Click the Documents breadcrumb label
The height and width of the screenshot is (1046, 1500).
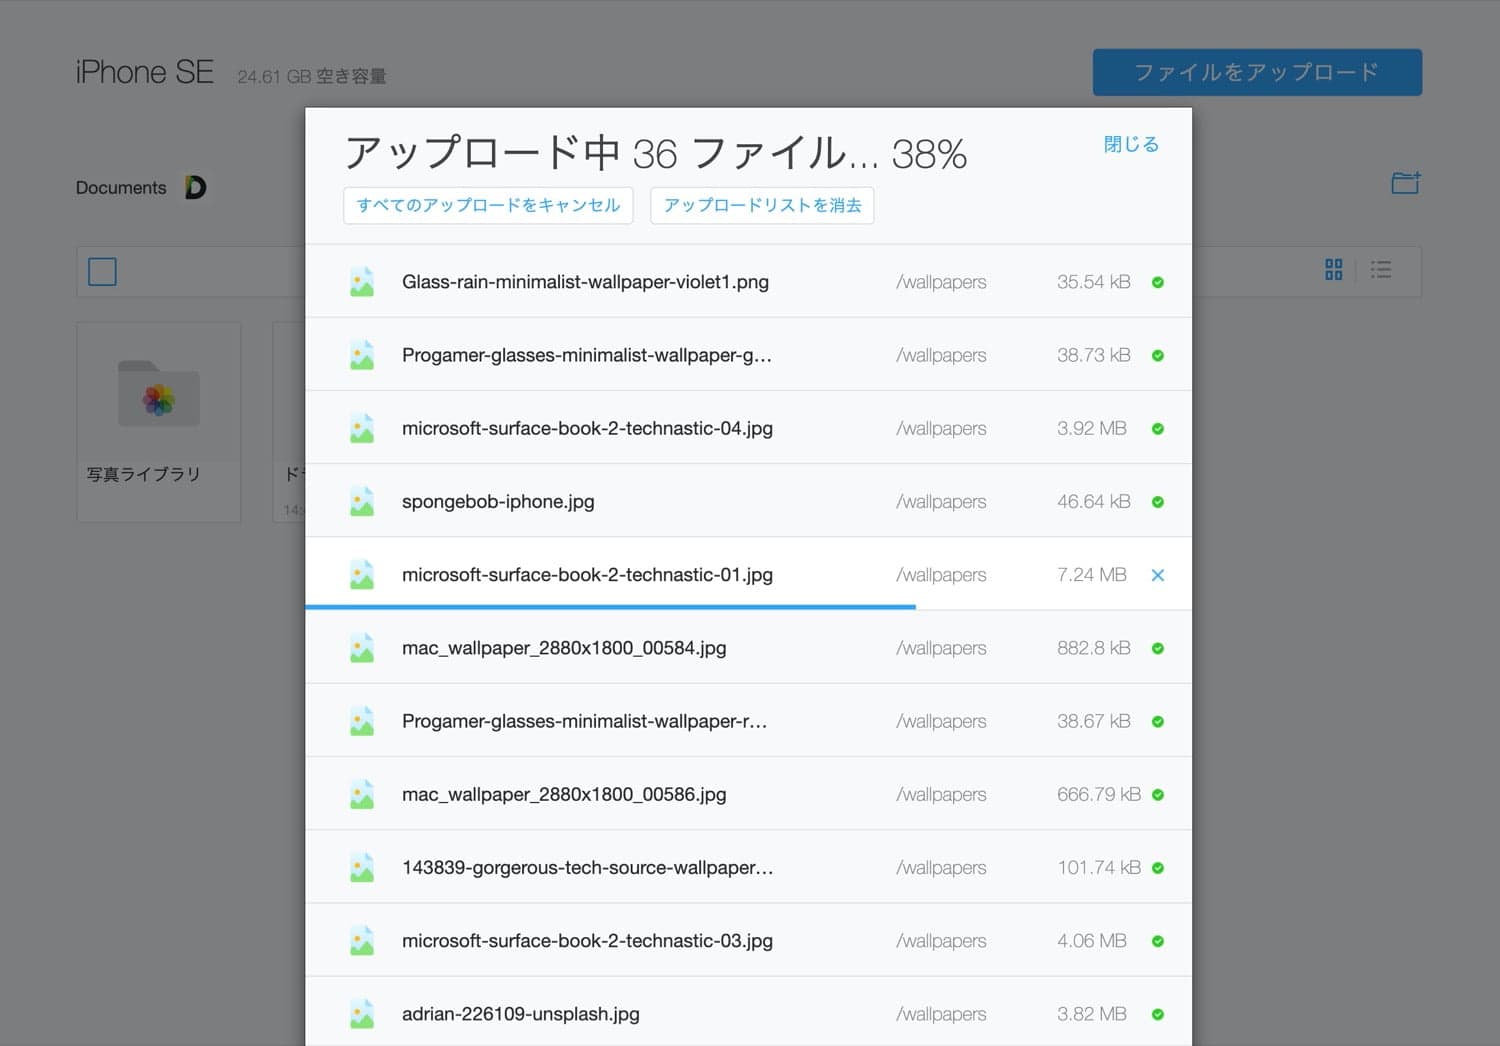pos(121,188)
